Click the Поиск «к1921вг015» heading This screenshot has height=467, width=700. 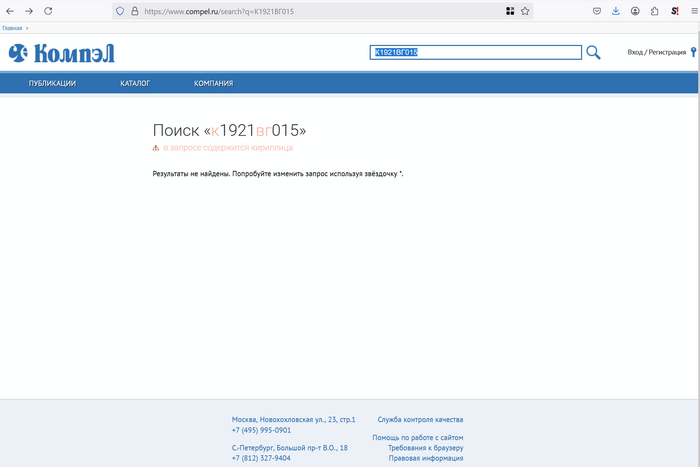click(x=229, y=130)
